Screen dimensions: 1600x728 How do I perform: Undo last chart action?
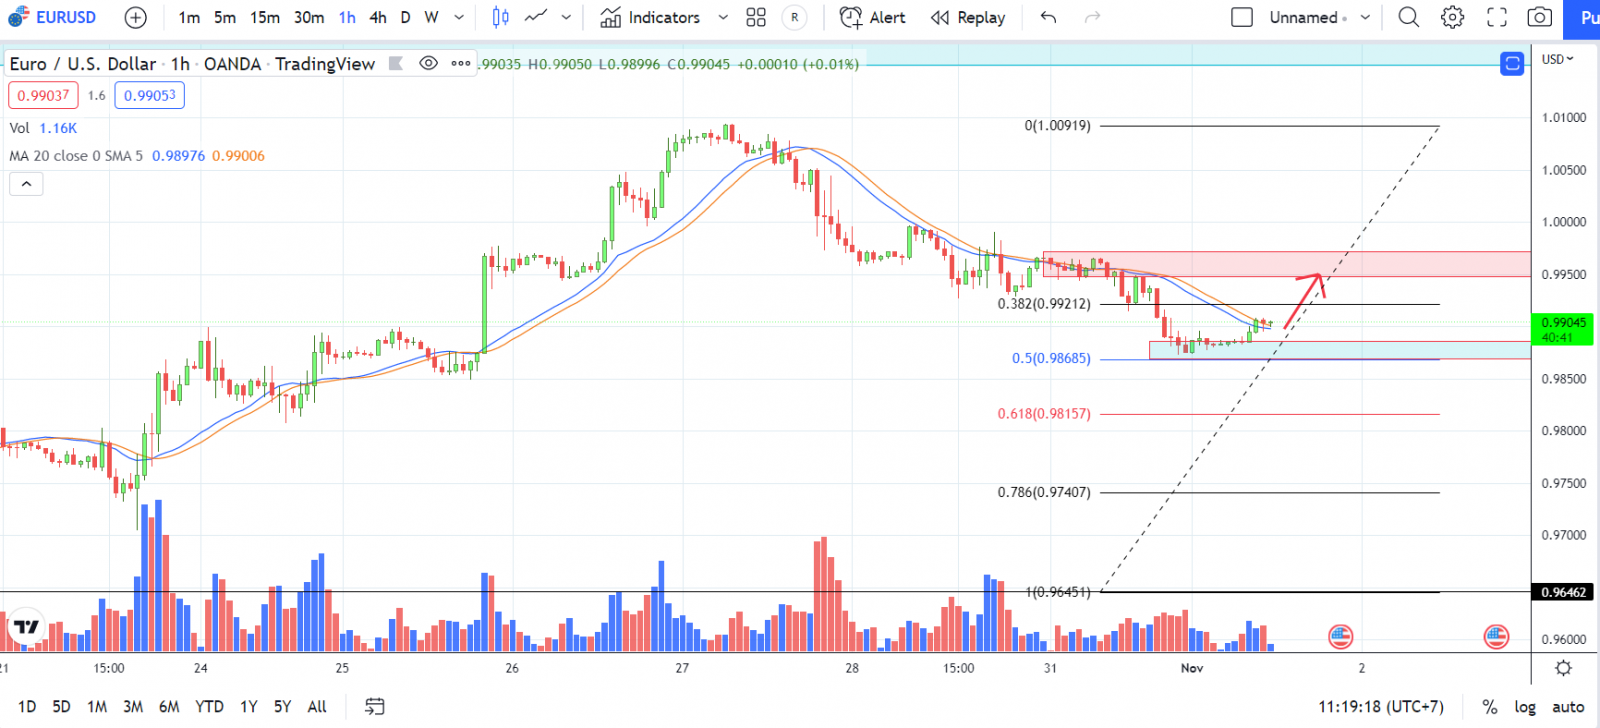pyautogui.click(x=1048, y=17)
